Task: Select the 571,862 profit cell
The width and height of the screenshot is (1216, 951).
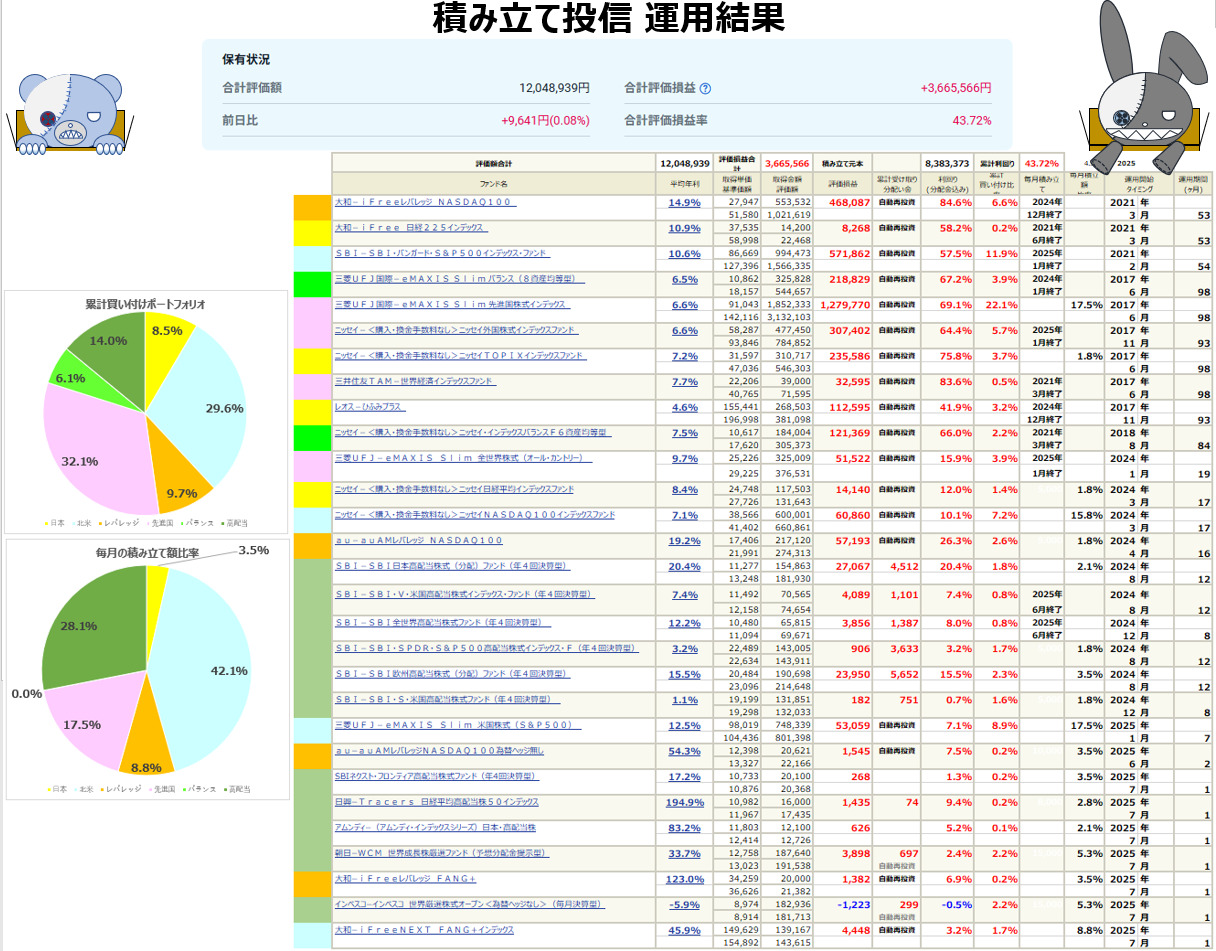Action: pyautogui.click(x=844, y=254)
